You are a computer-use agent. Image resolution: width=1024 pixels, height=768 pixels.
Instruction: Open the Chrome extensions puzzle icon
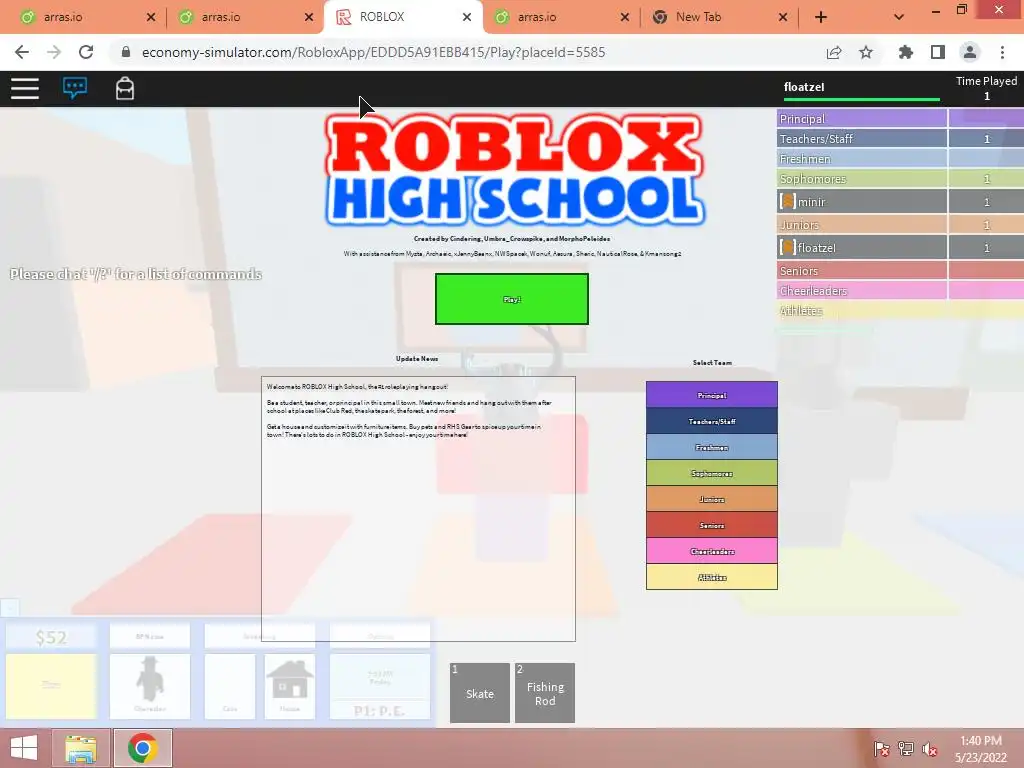pyautogui.click(x=905, y=52)
